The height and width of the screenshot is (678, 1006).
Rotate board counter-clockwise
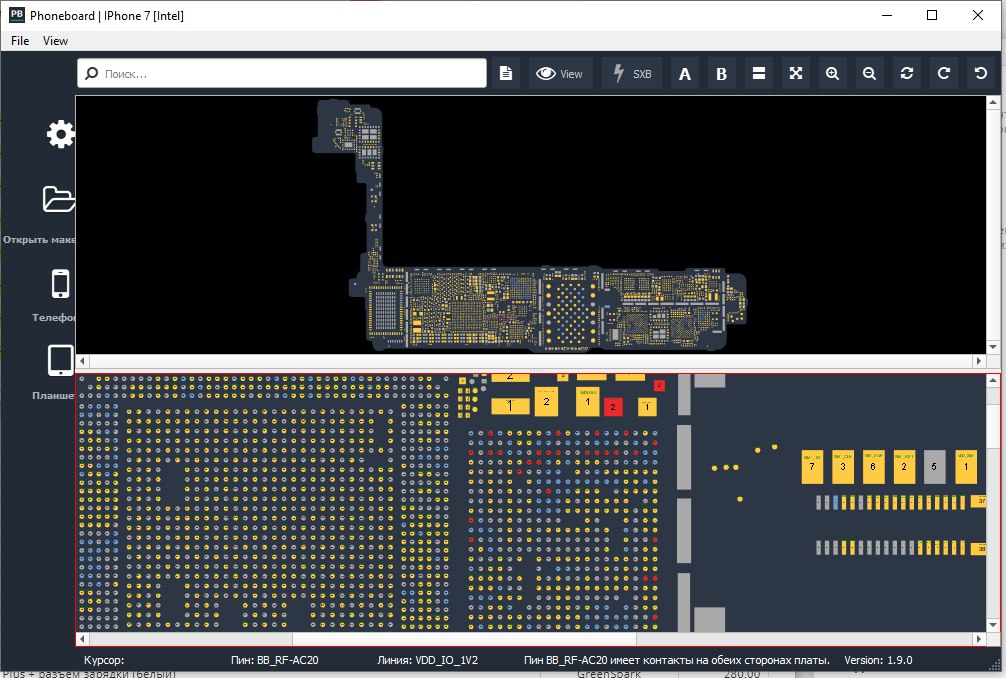coord(981,73)
